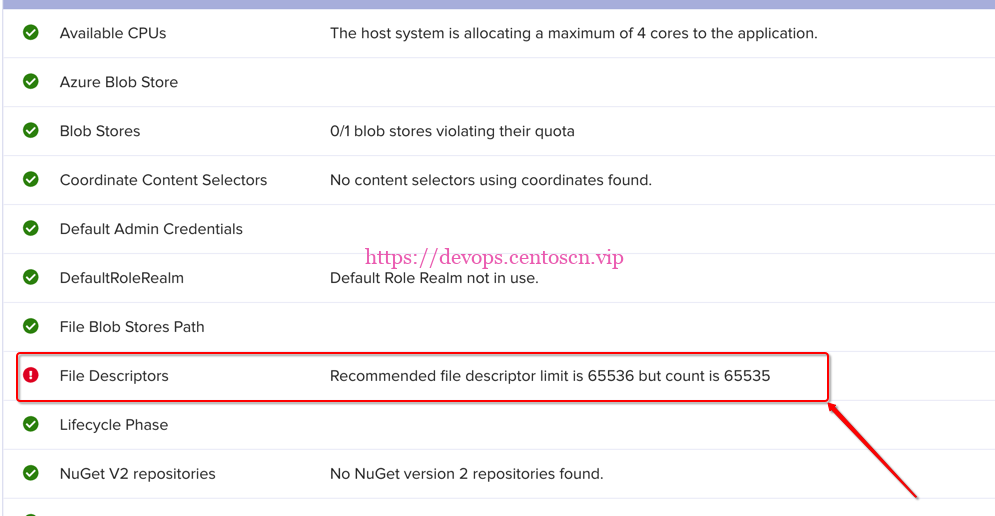Select the Coordinate Content Selectors label
This screenshot has height=516, width=995.
pos(163,180)
